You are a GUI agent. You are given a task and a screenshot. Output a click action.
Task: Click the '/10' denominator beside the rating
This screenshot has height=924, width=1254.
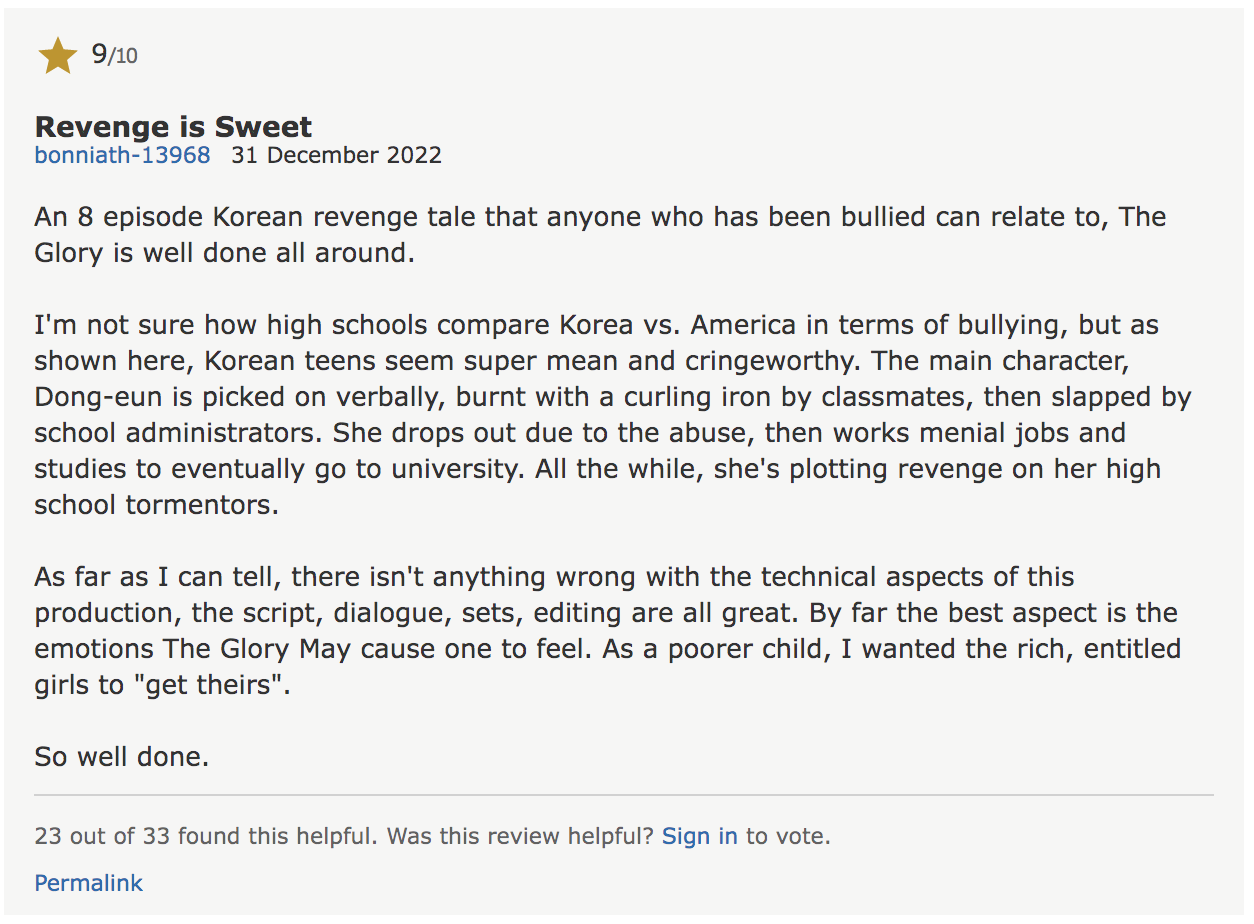(123, 57)
